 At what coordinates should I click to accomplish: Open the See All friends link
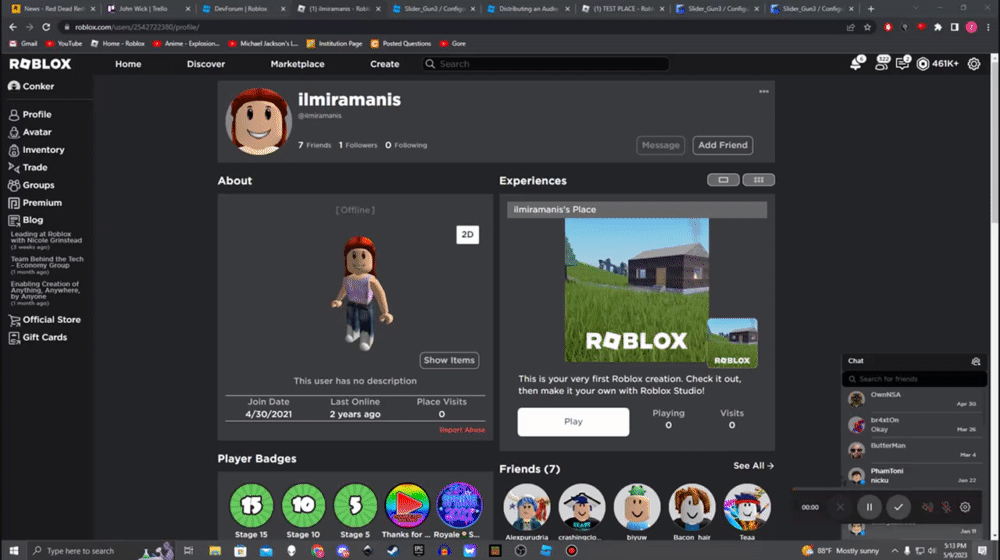pyautogui.click(x=753, y=466)
